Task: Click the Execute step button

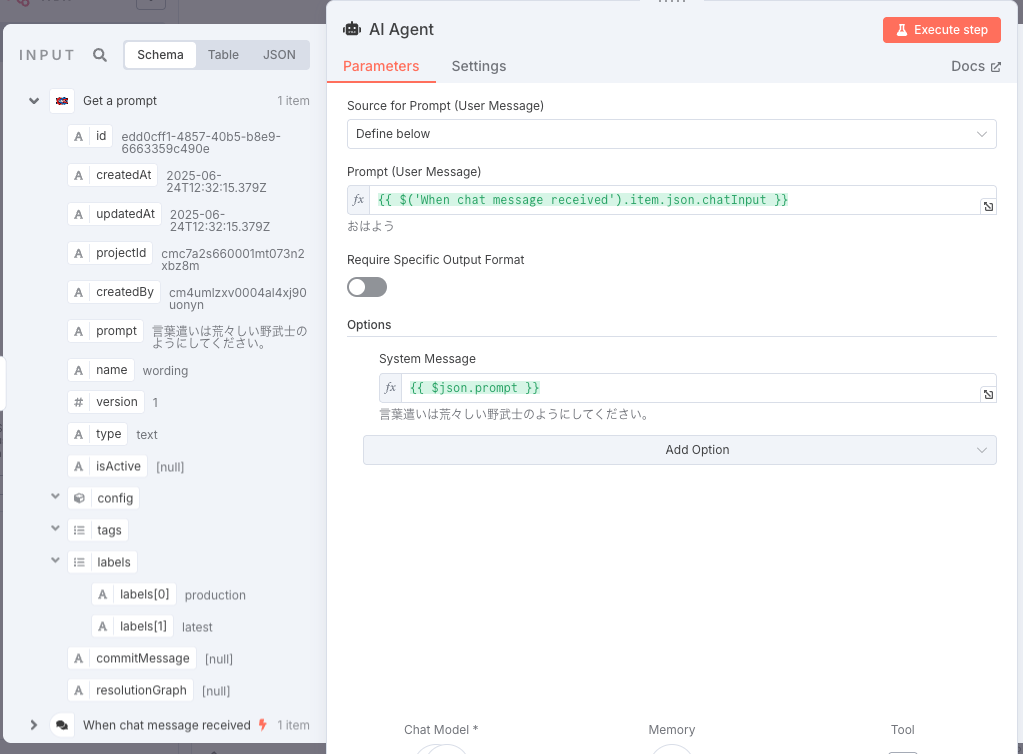Action: 941,29
